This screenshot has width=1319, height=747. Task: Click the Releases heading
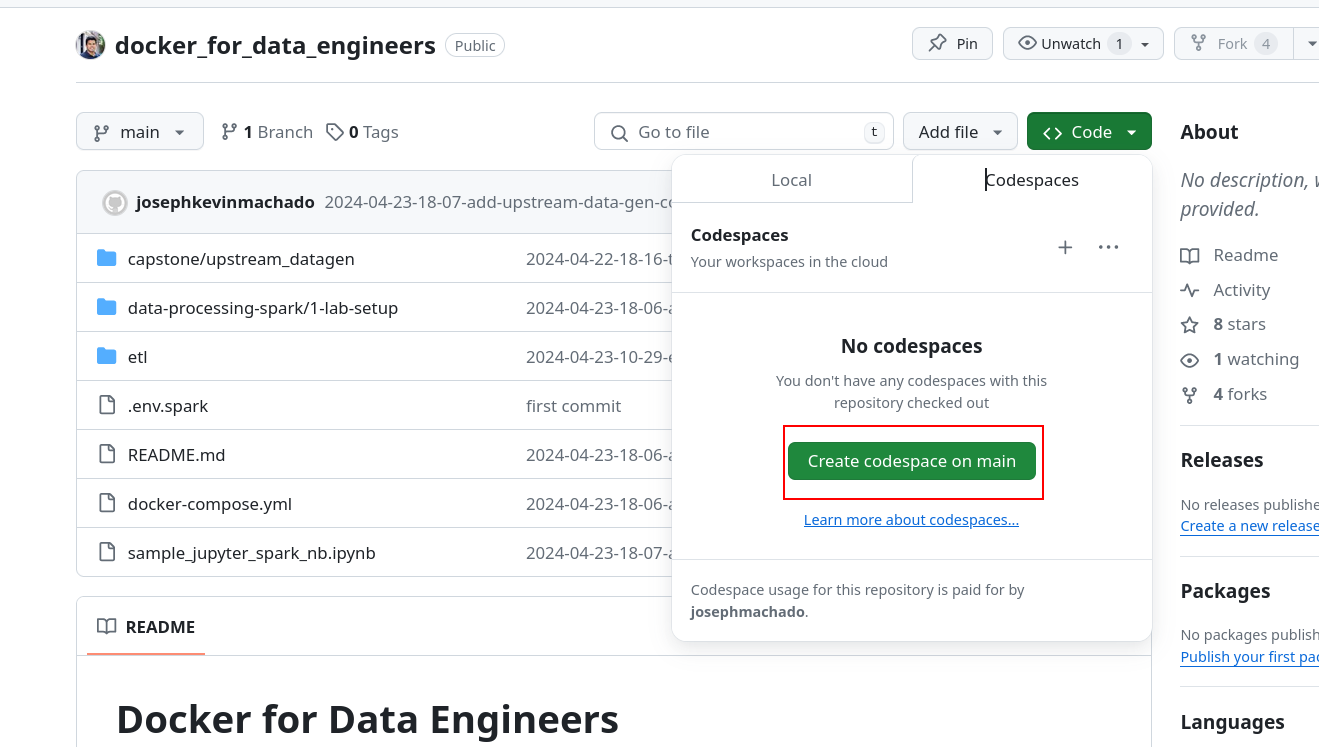point(1221,460)
